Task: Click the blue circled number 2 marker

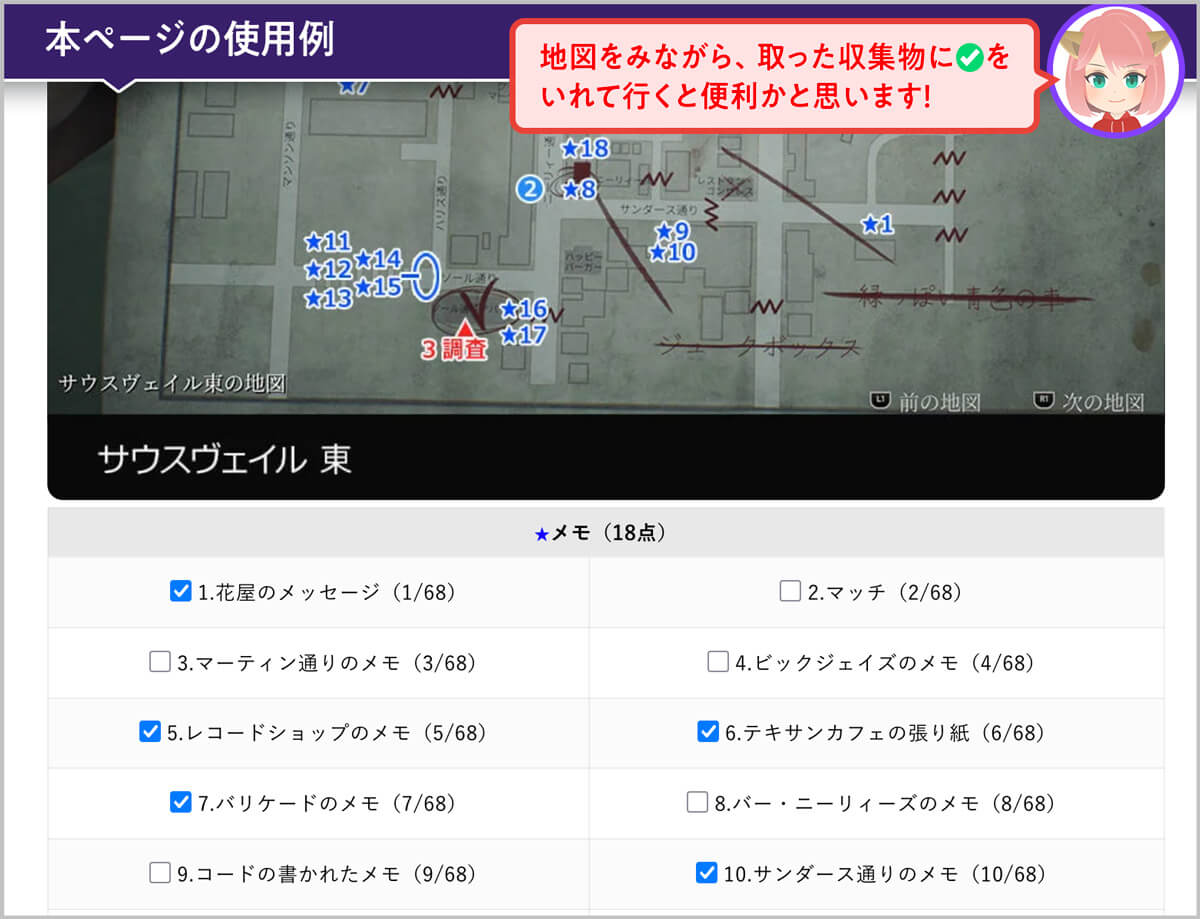Action: (x=530, y=188)
